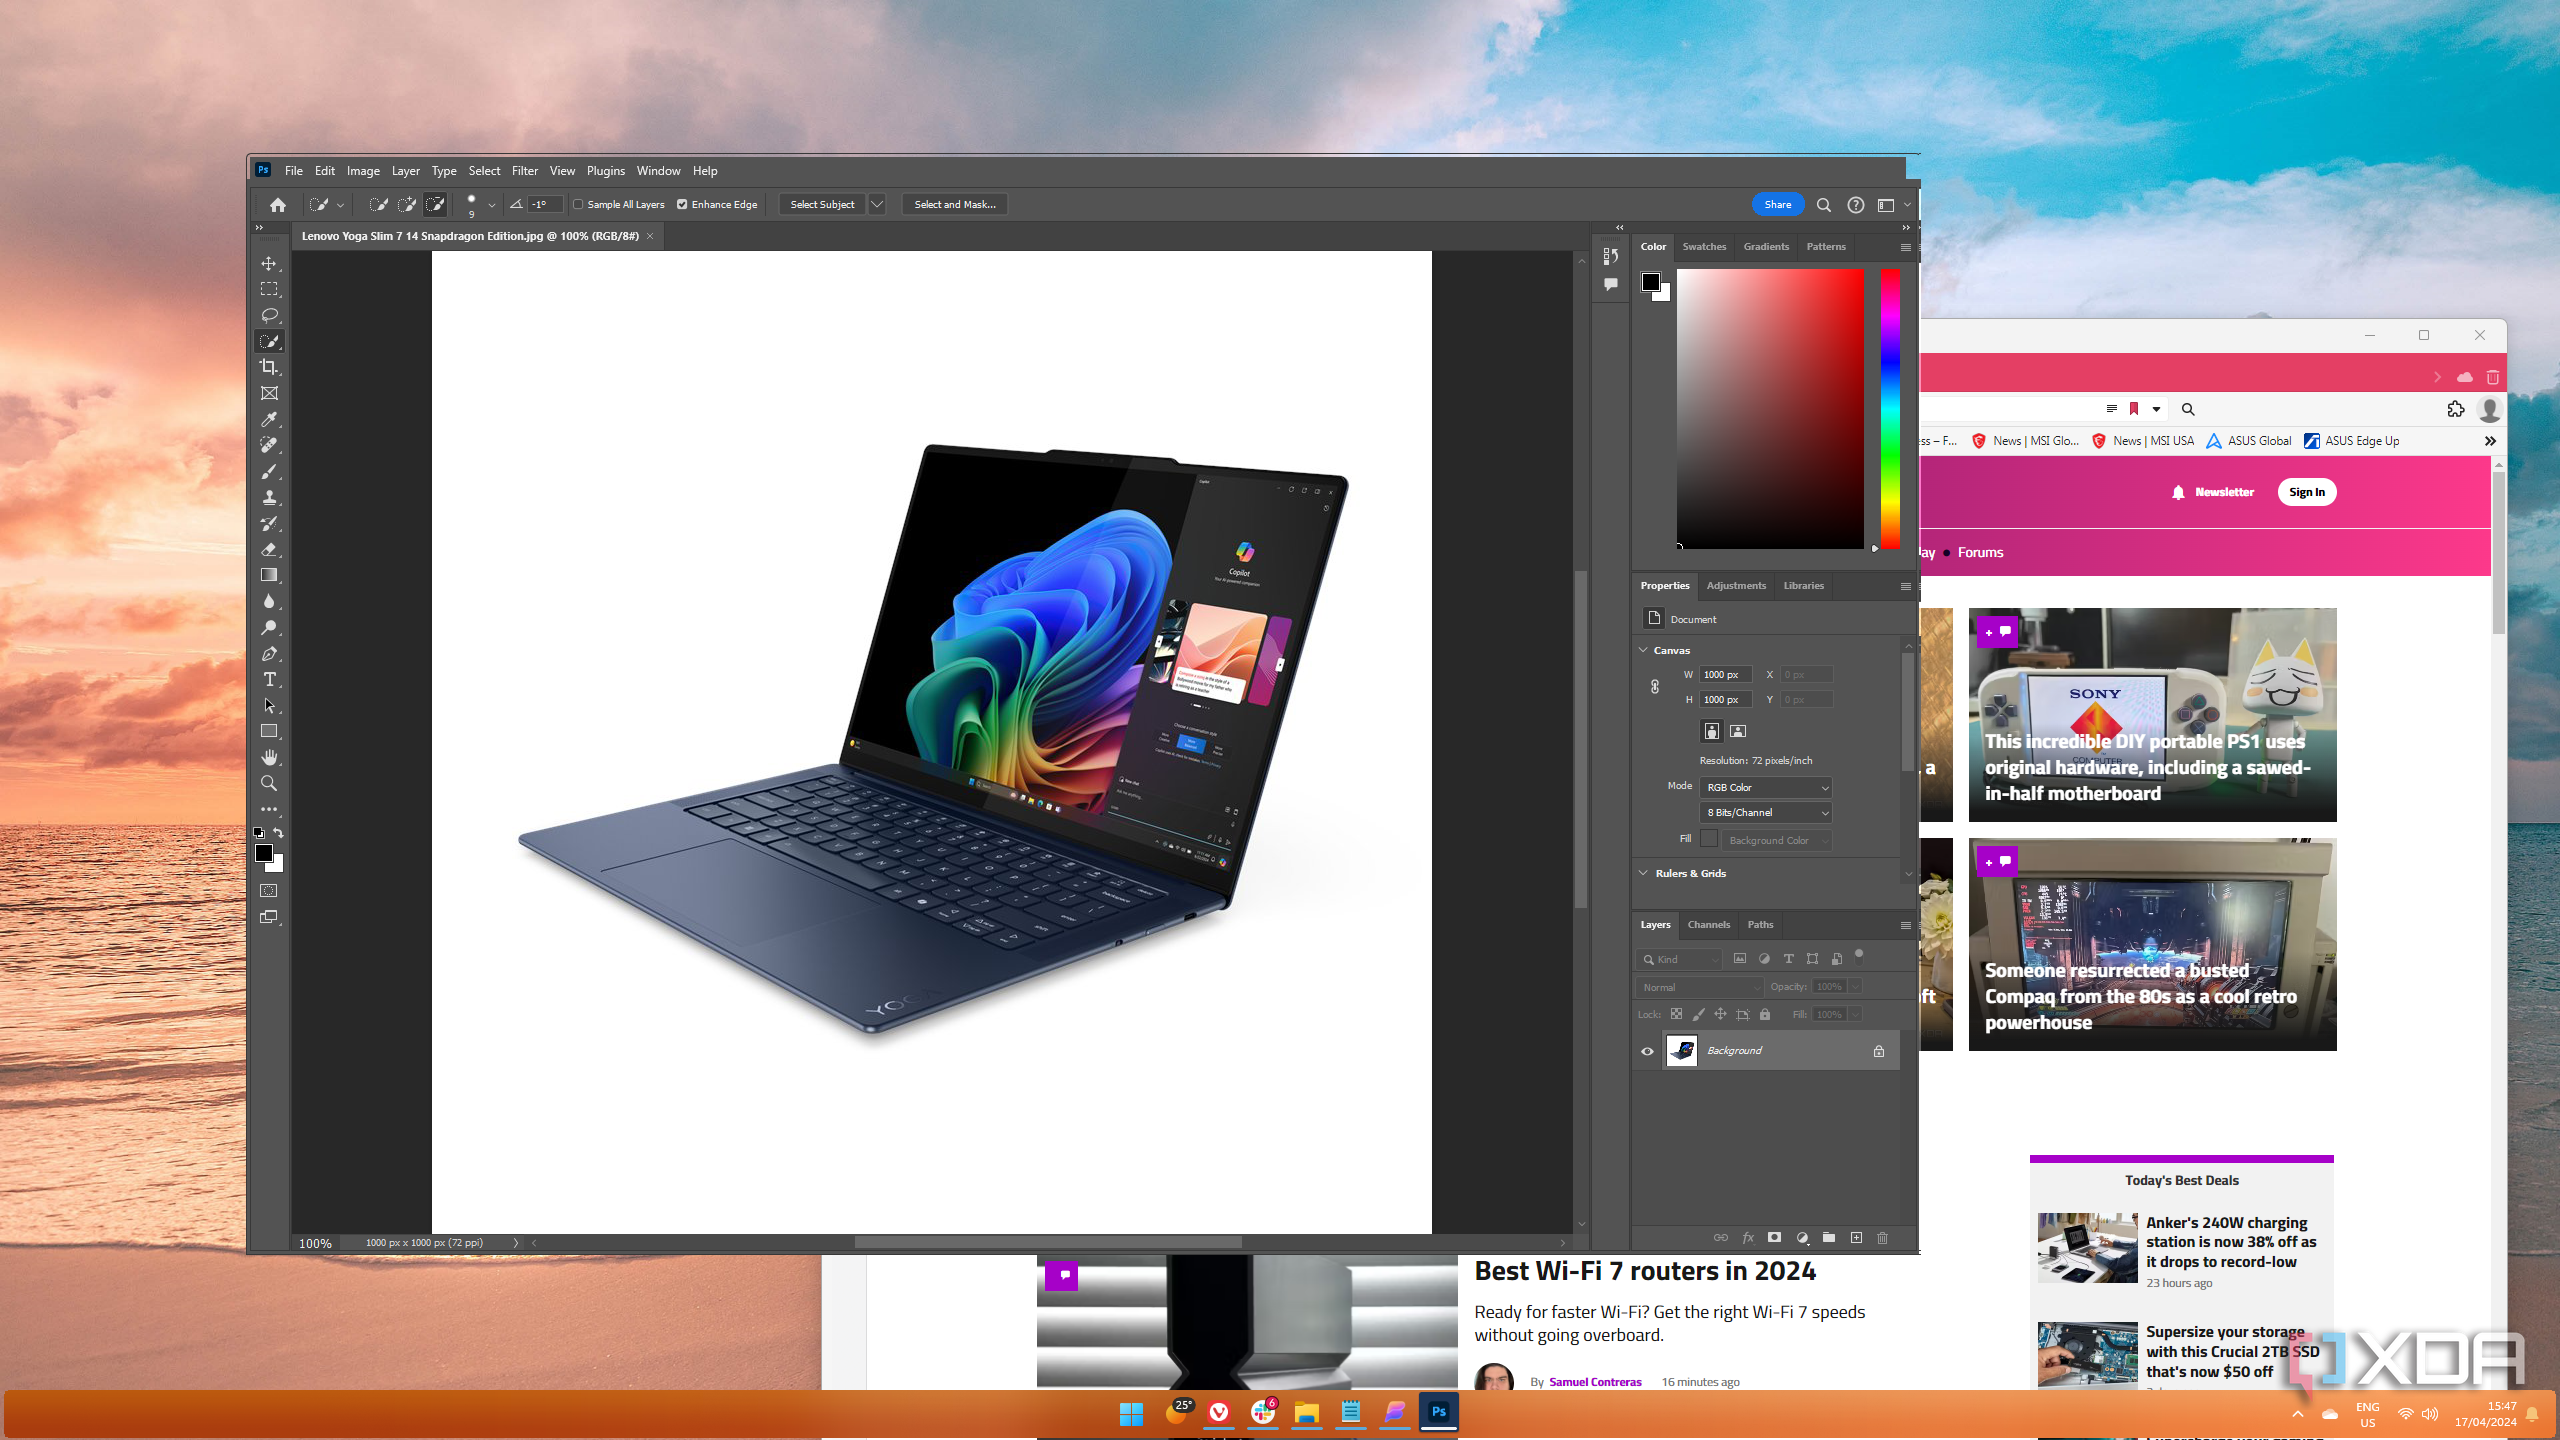
Task: Select the Gradient tool
Action: [x=269, y=575]
